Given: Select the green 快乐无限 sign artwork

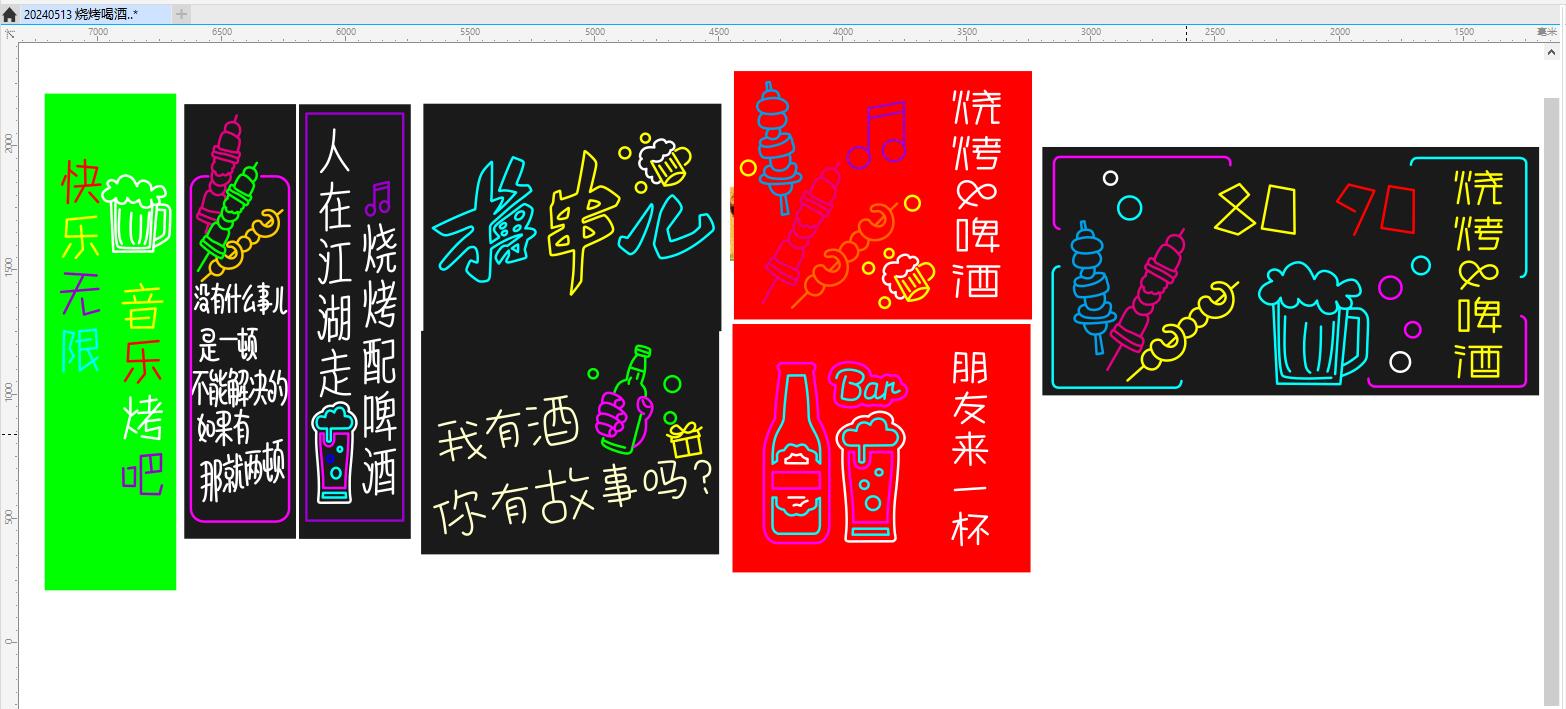Looking at the screenshot, I should point(110,342).
